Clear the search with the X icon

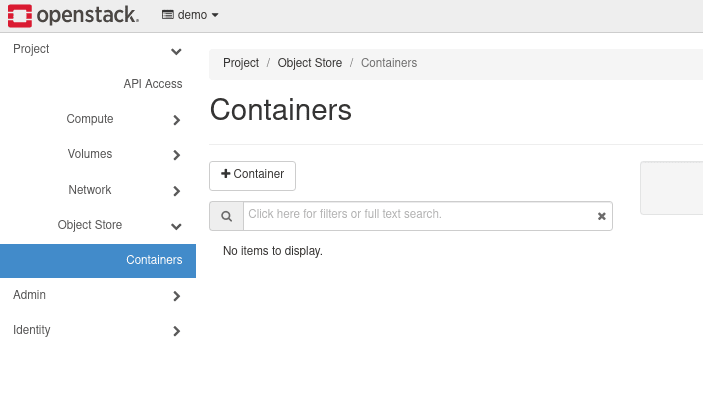pyautogui.click(x=602, y=216)
